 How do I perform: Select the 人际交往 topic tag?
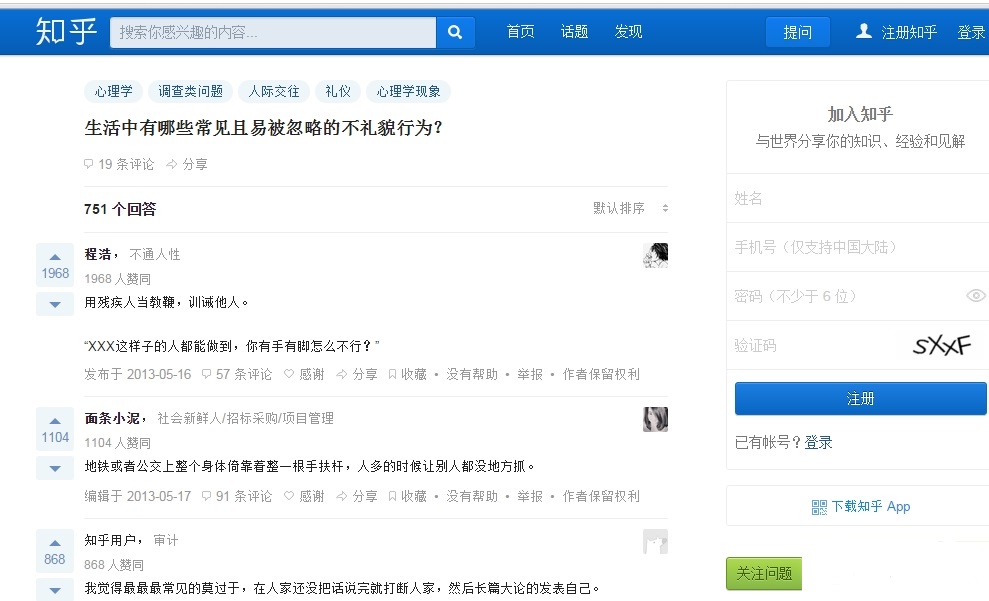click(x=274, y=91)
